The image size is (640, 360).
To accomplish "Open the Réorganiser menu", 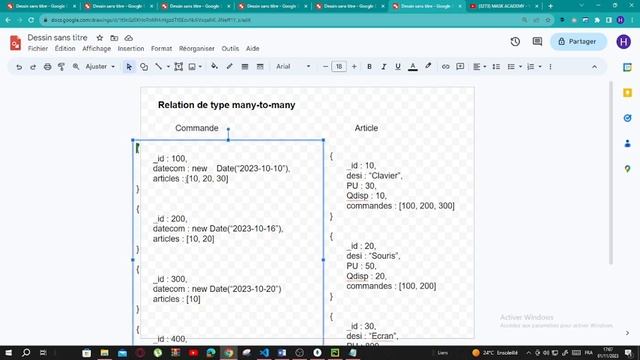I will click(x=197, y=49).
